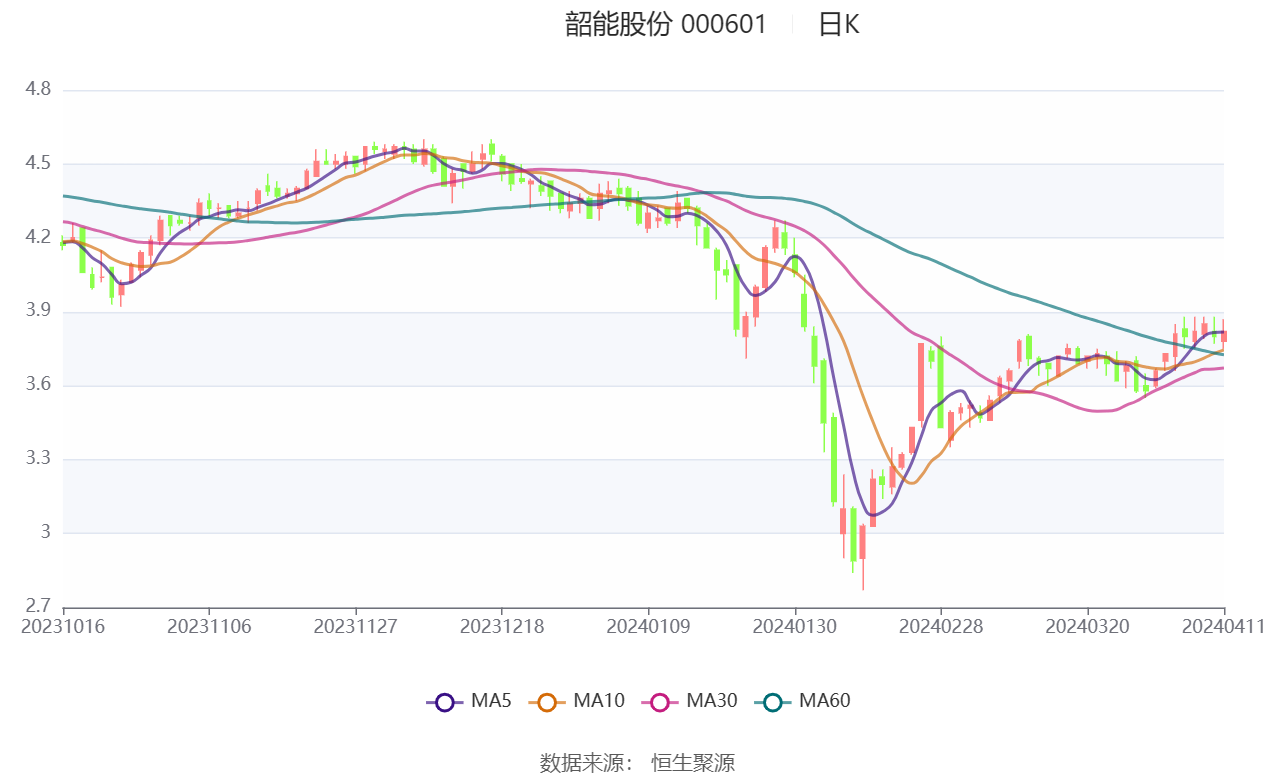
Task: Click the 4.8 price axis label
Action: pos(38,90)
